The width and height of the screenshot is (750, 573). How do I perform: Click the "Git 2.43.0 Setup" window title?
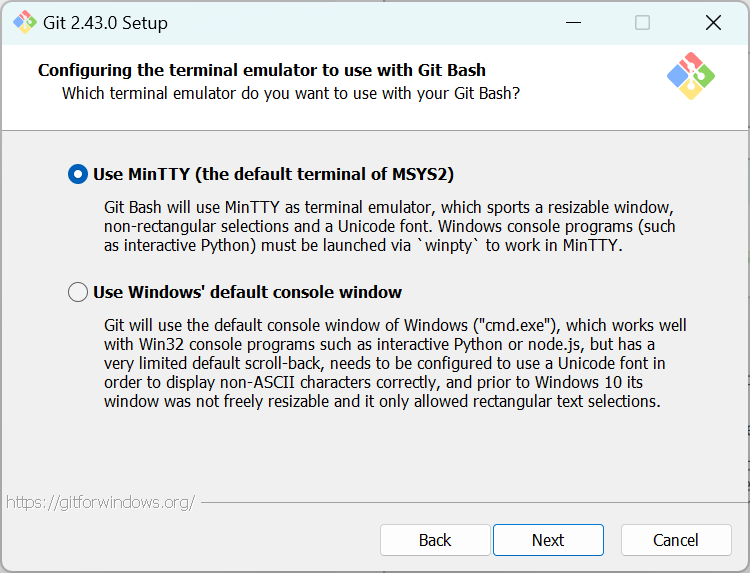point(105,22)
